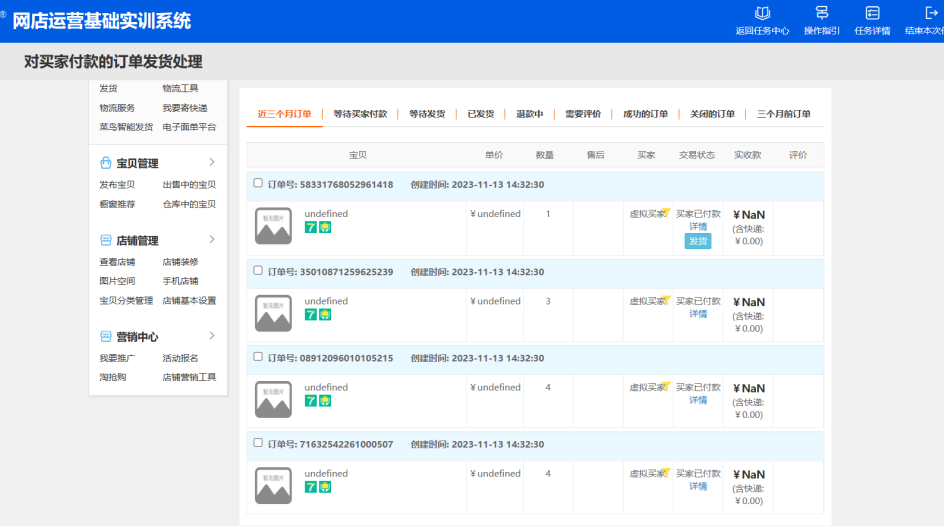Click green 7-day badge in order 08912096010105215

point(311,401)
